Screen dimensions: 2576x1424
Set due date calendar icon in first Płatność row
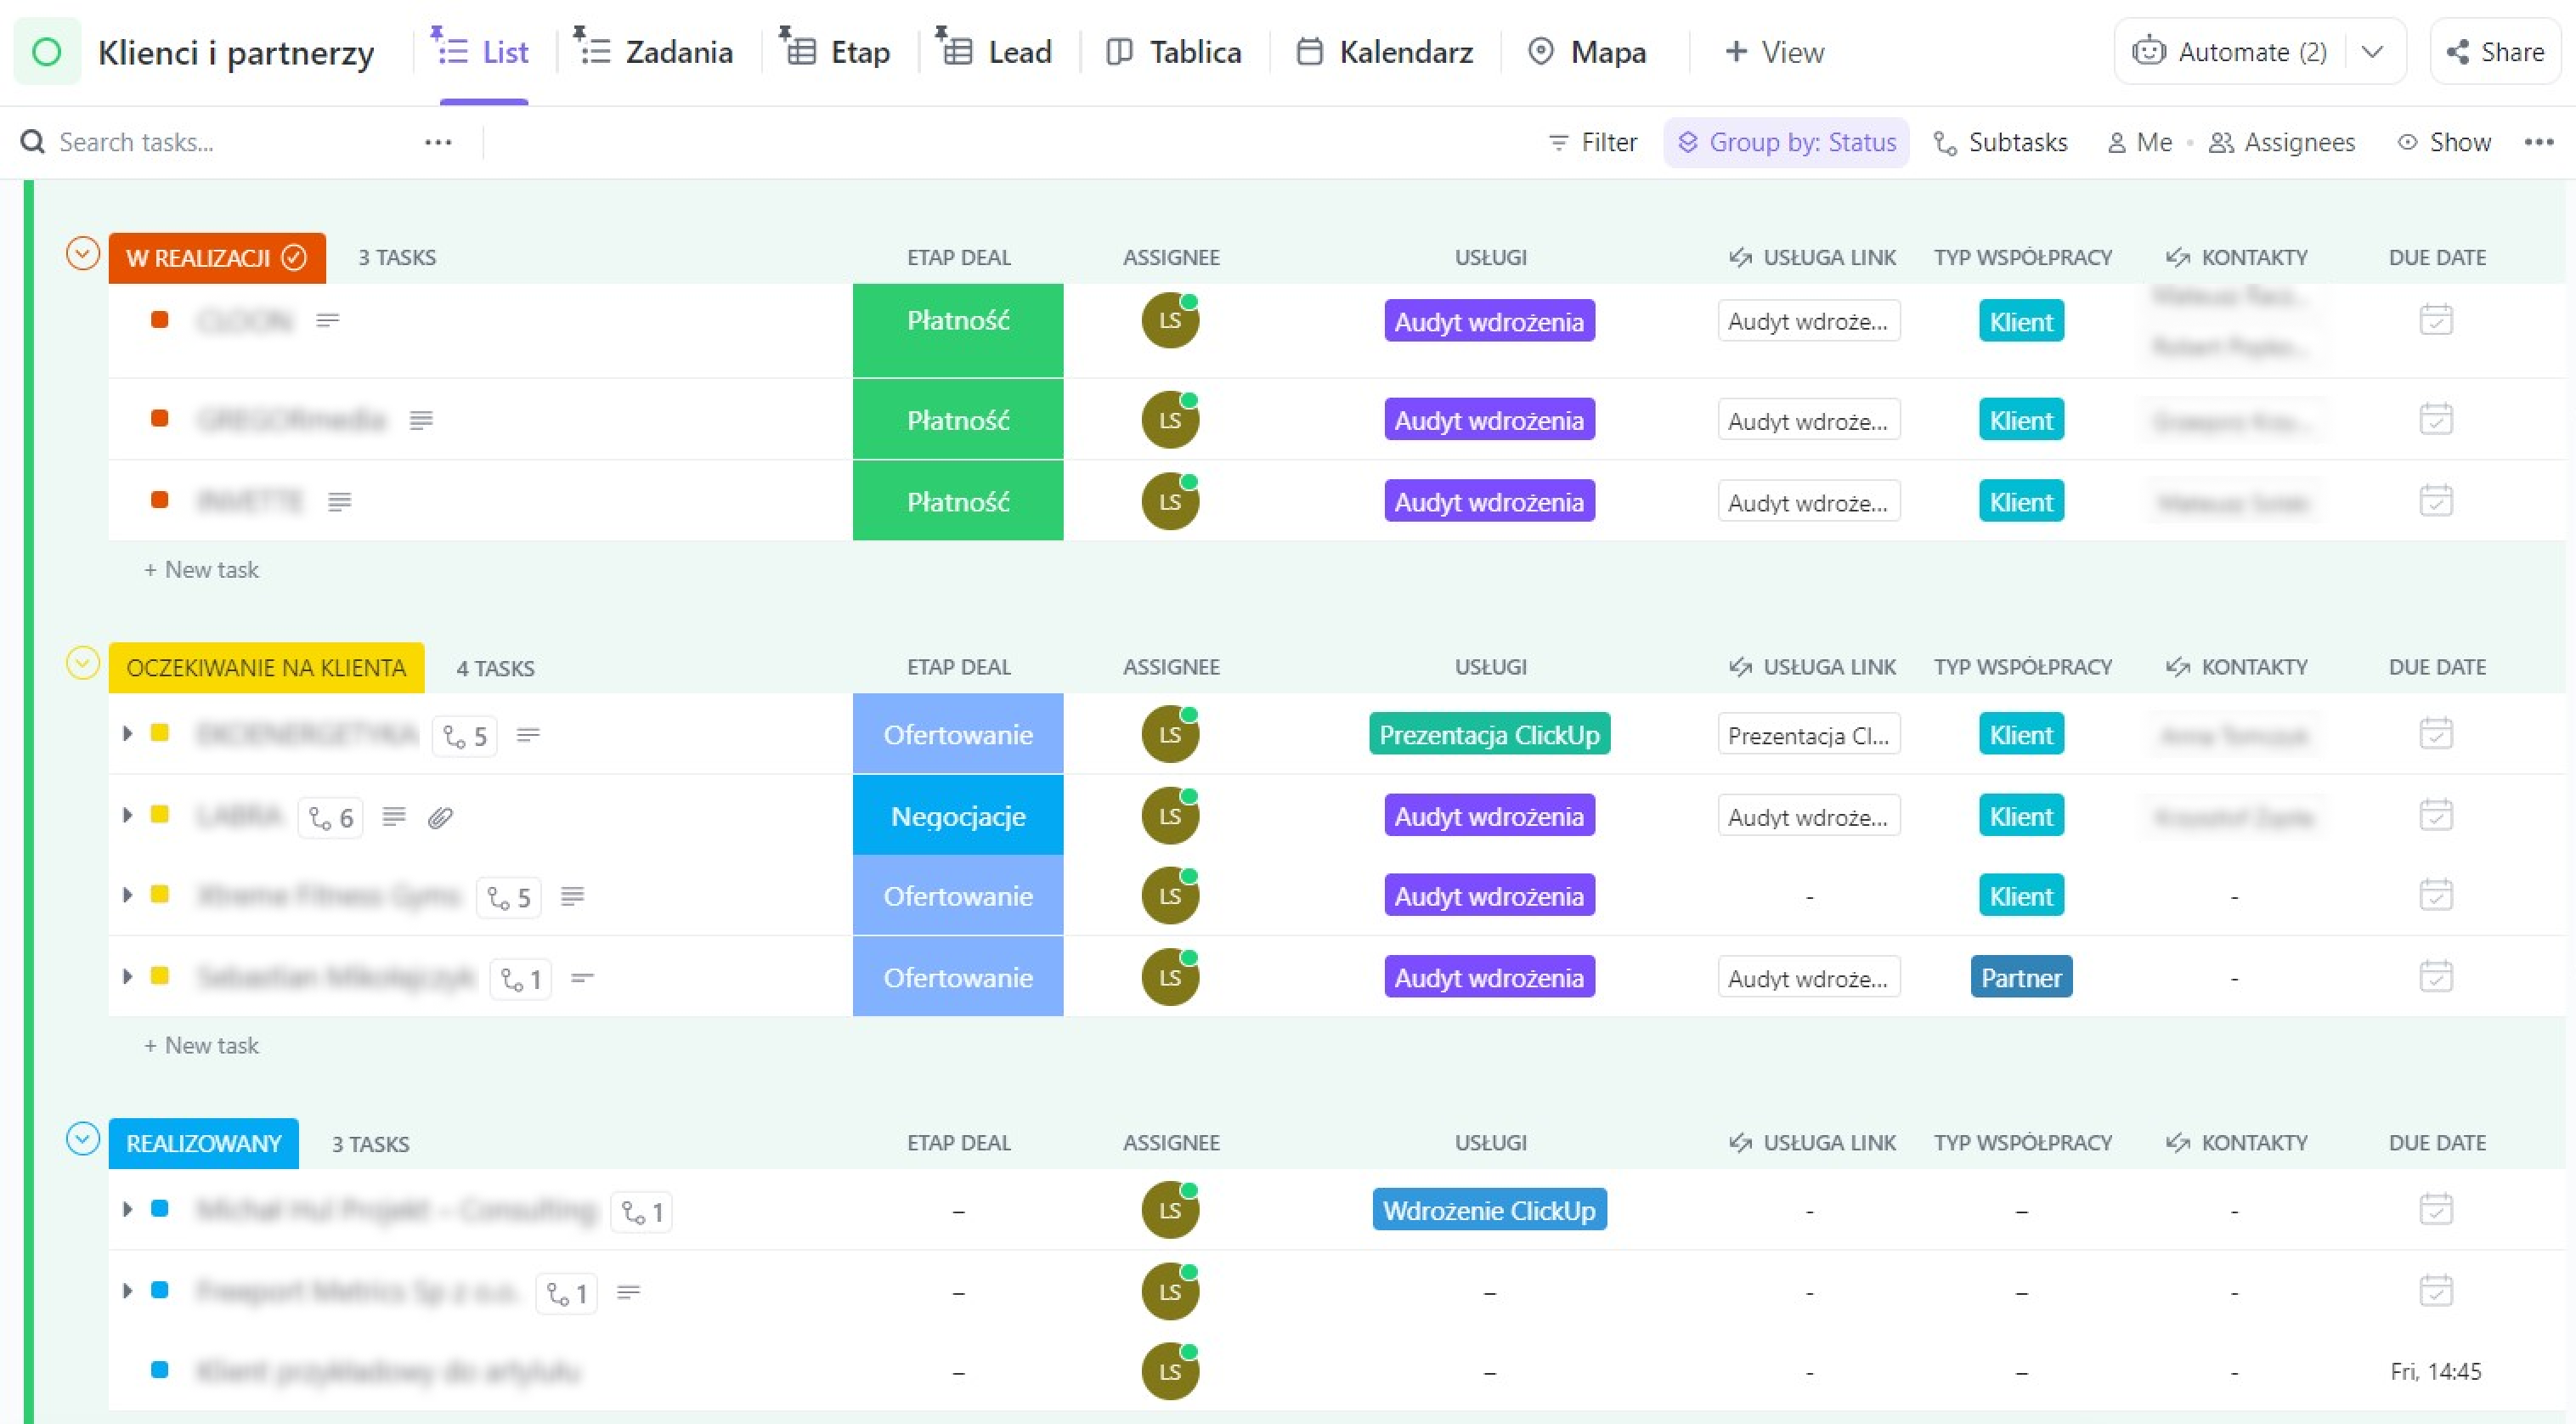click(2436, 320)
